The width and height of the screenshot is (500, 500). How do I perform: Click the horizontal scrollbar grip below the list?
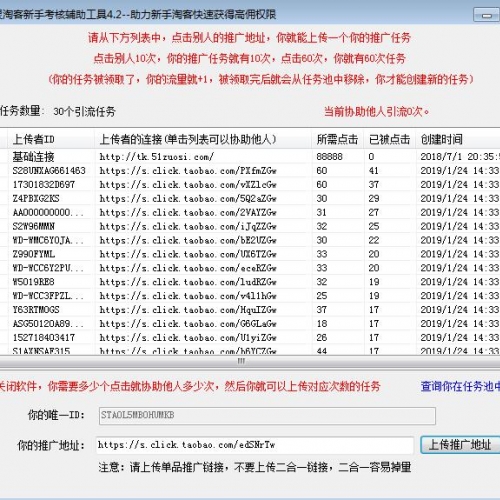coord(241,361)
